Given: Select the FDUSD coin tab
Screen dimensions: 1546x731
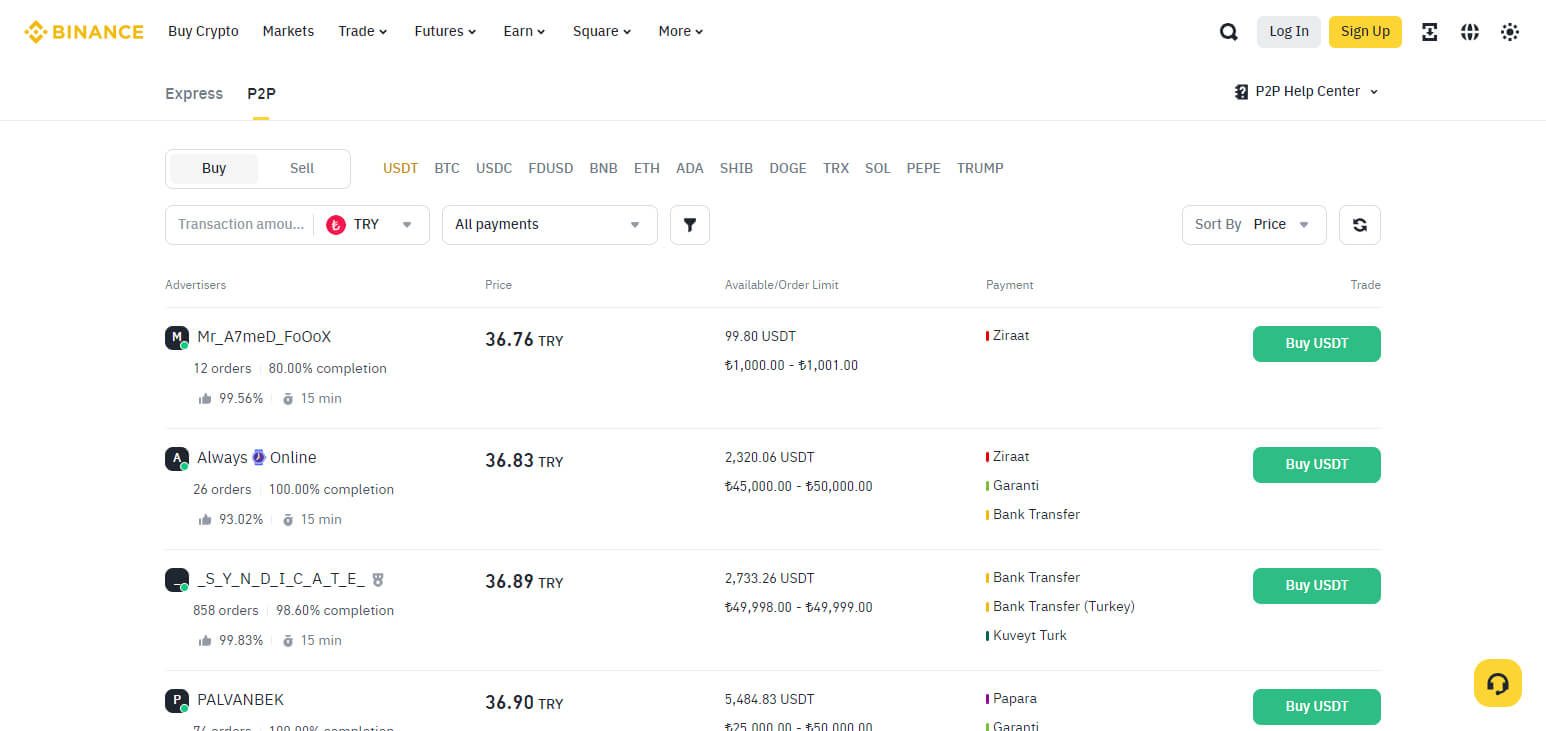Looking at the screenshot, I should tap(551, 169).
